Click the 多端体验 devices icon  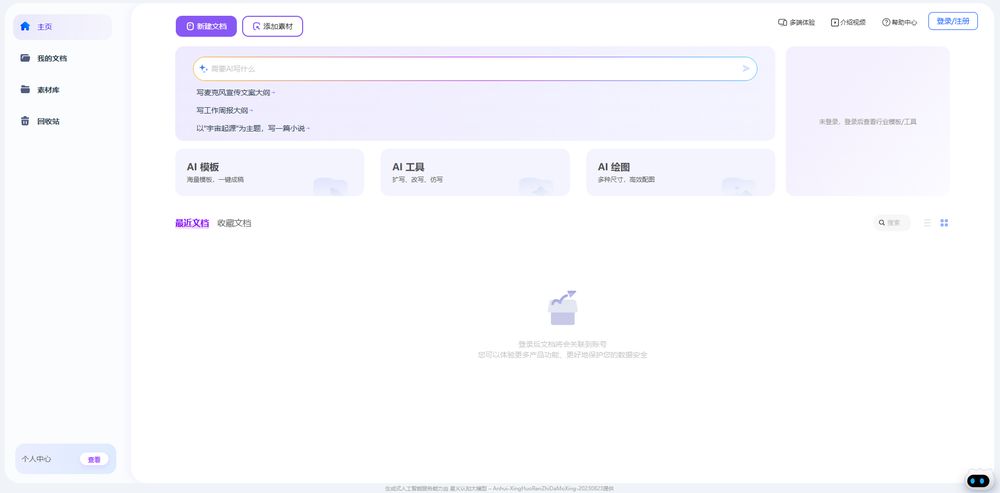coord(783,22)
